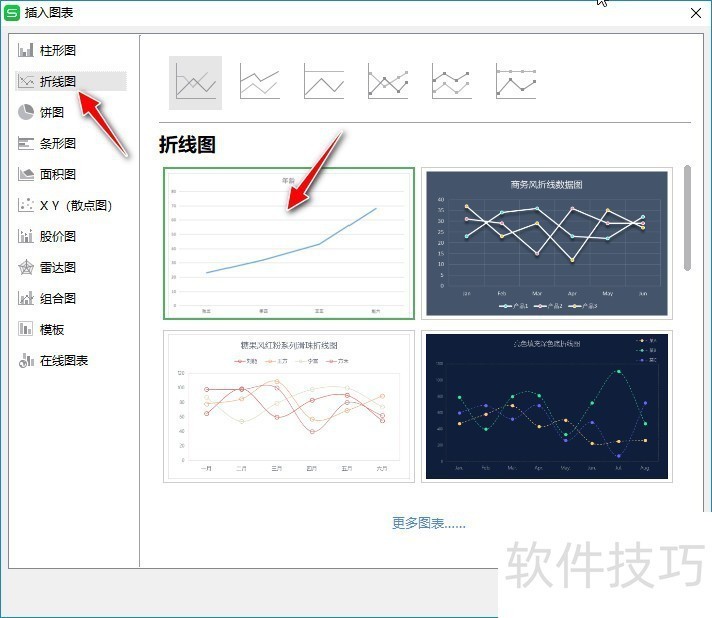This screenshot has height=618, width=712.
Task: Open the 面积图 category label
Action: coord(58,174)
